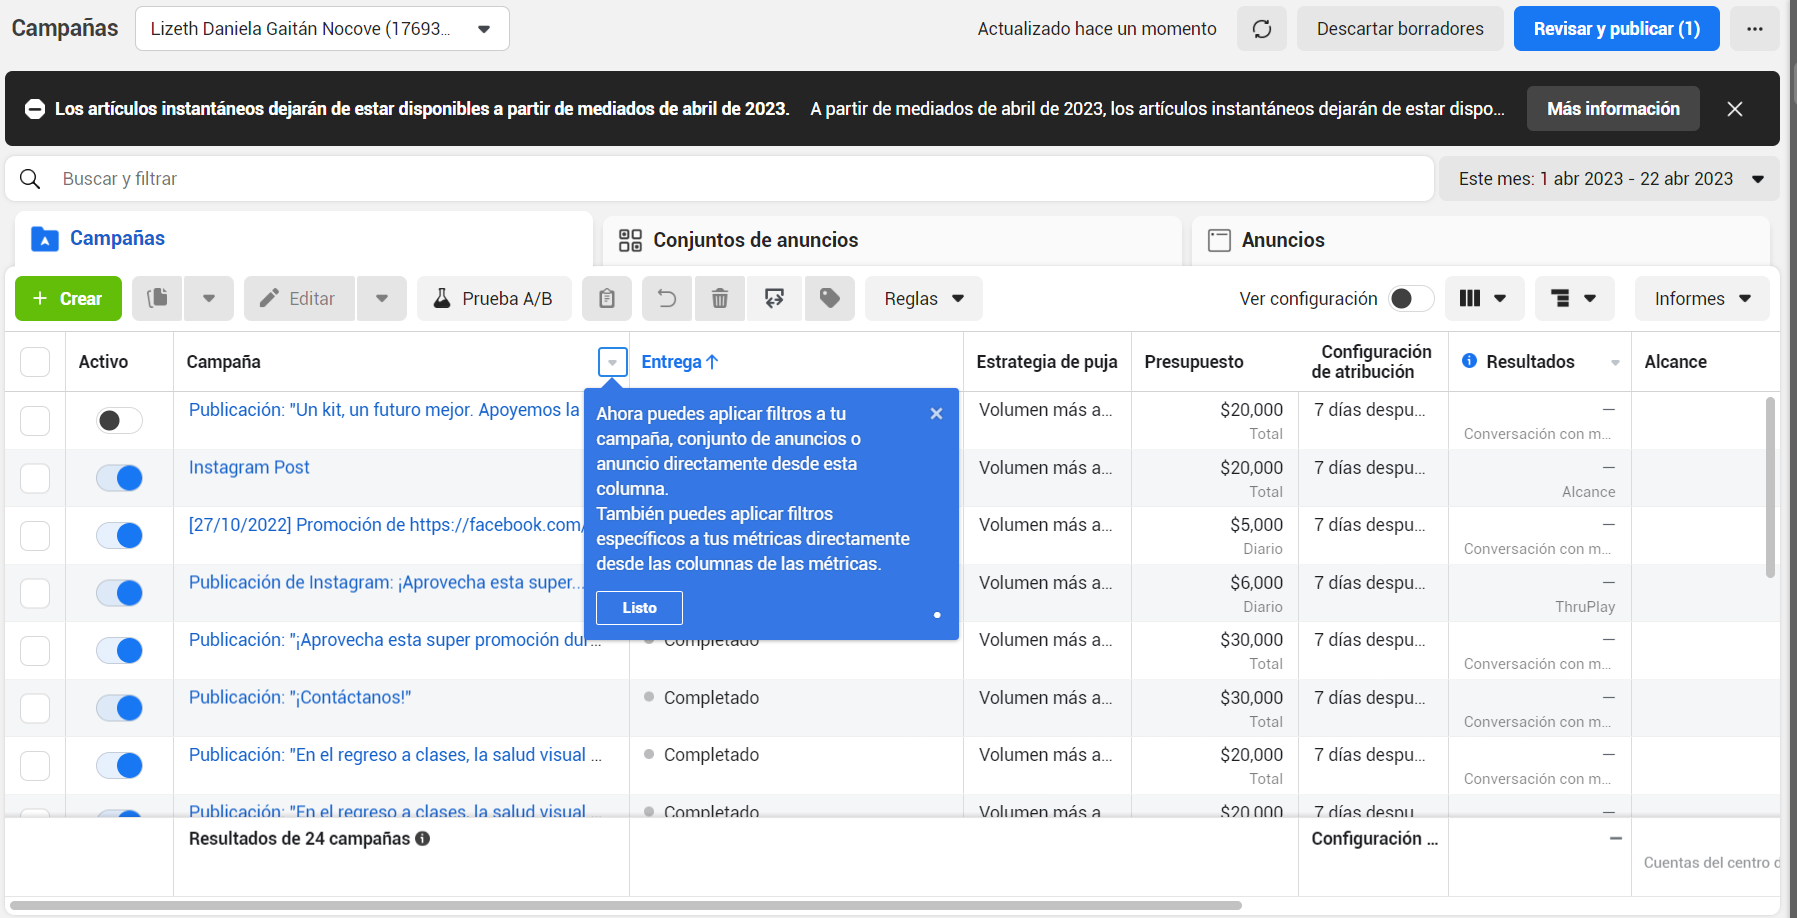Click info icon beside Resultados de 24 campañas
The width and height of the screenshot is (1797, 918).
click(x=423, y=839)
